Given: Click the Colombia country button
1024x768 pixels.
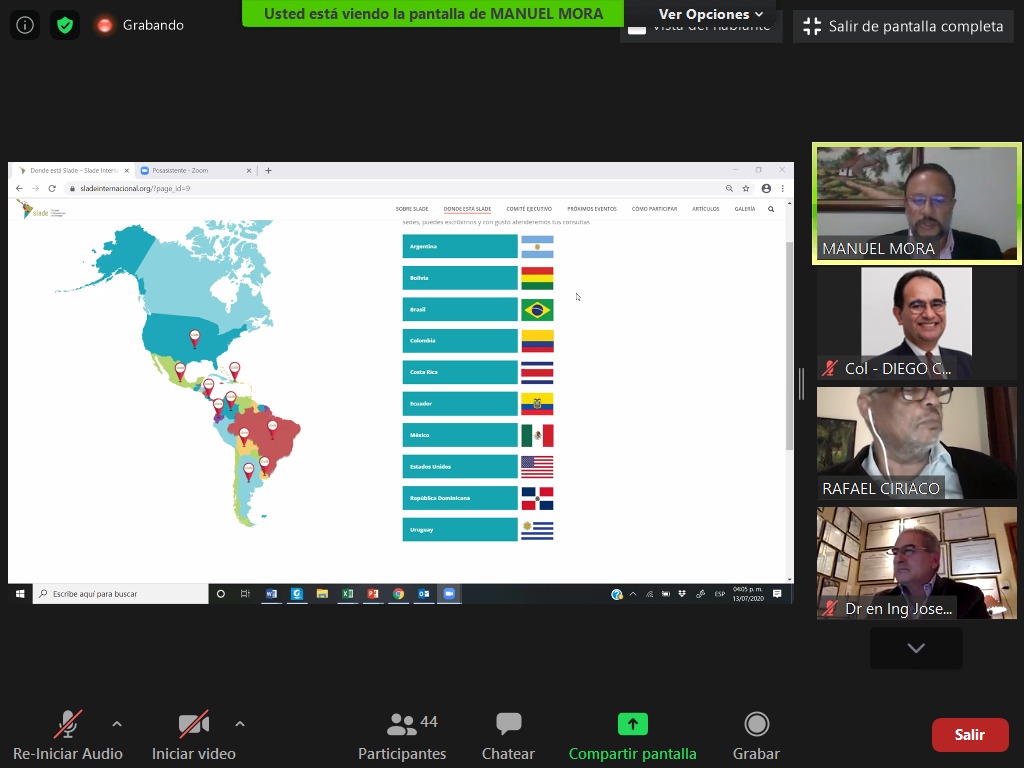Looking at the screenshot, I should click(x=460, y=340).
